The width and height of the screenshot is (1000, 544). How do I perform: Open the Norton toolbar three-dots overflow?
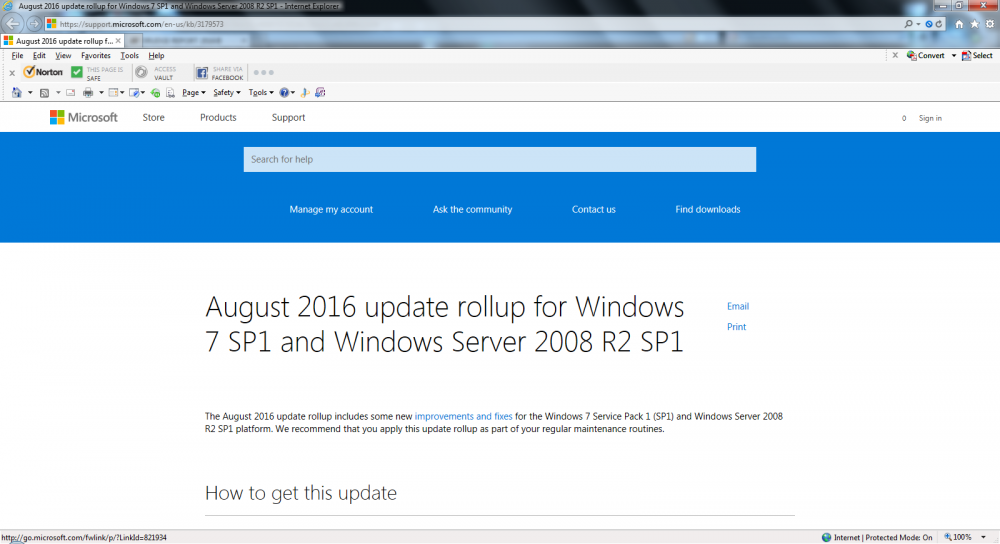[263, 73]
